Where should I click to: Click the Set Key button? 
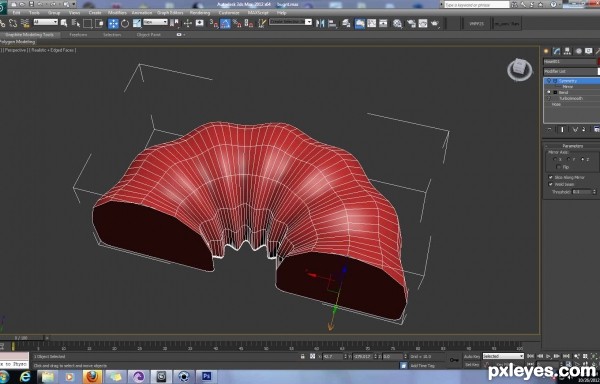(472, 364)
